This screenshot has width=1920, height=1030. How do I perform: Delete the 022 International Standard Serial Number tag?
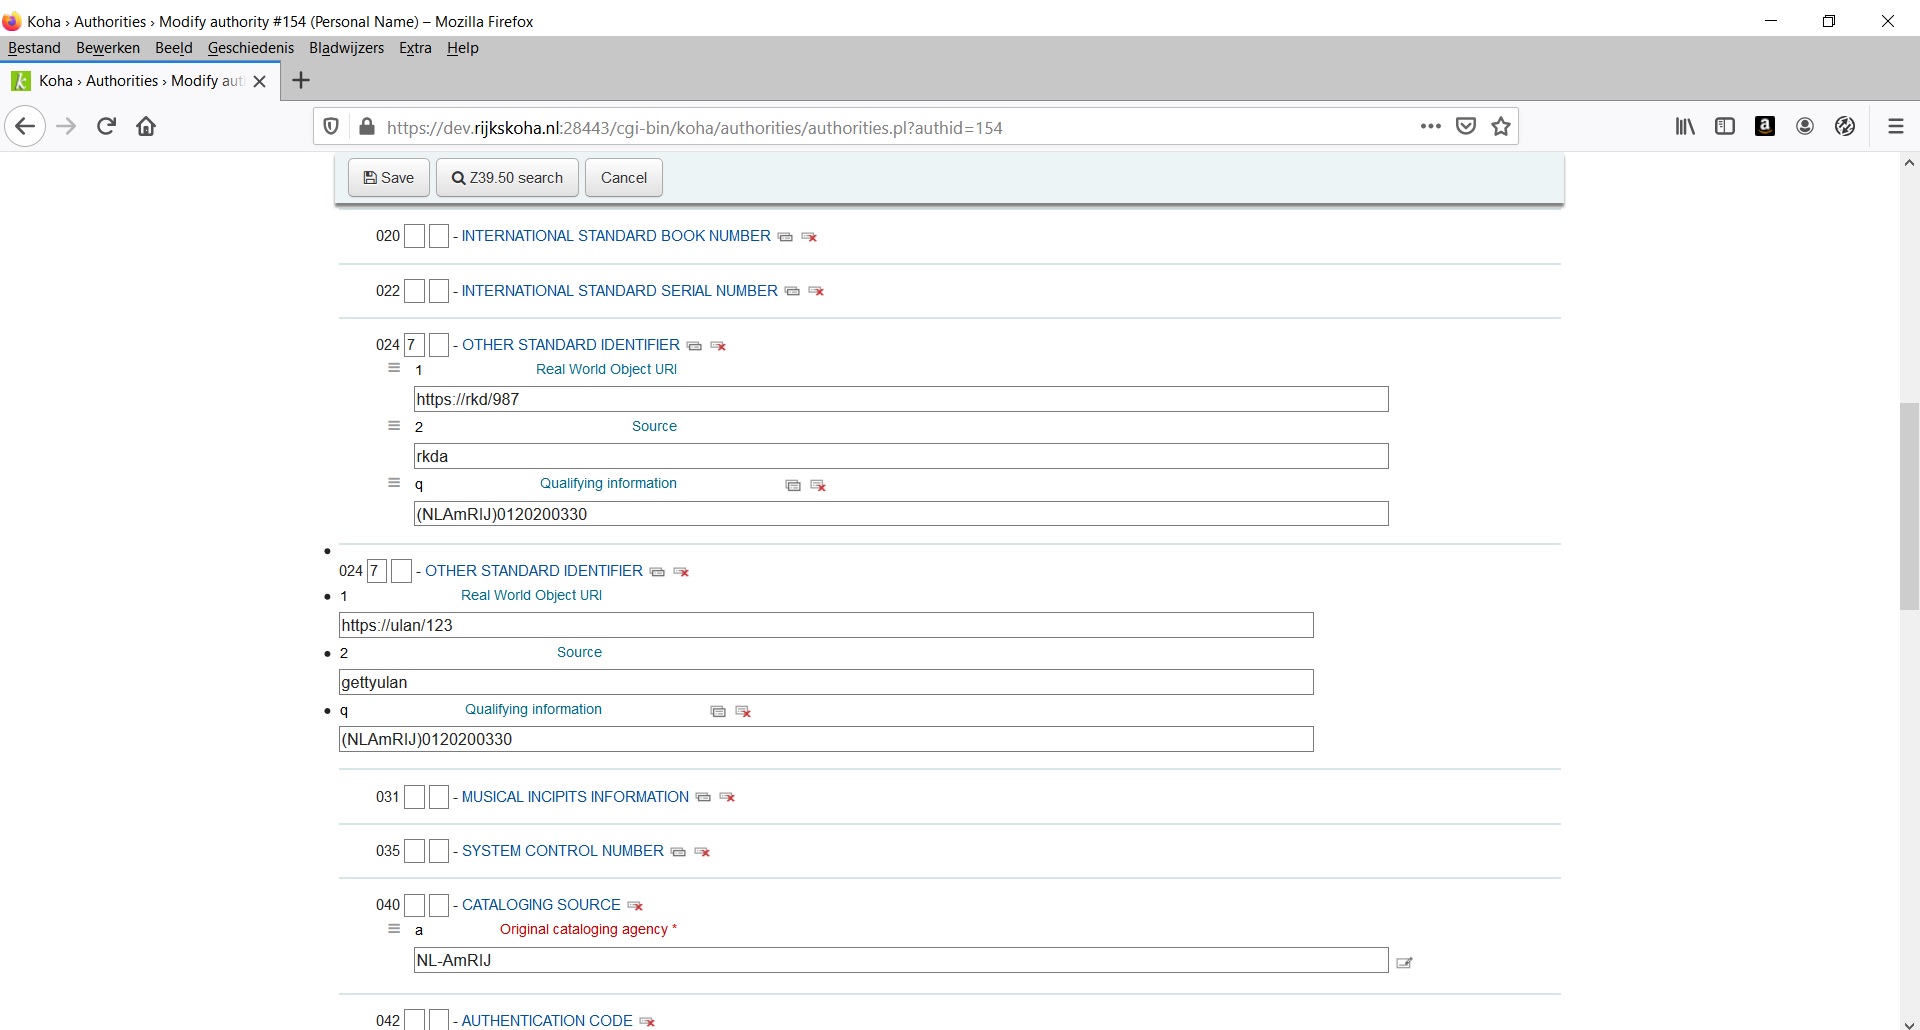pos(816,291)
